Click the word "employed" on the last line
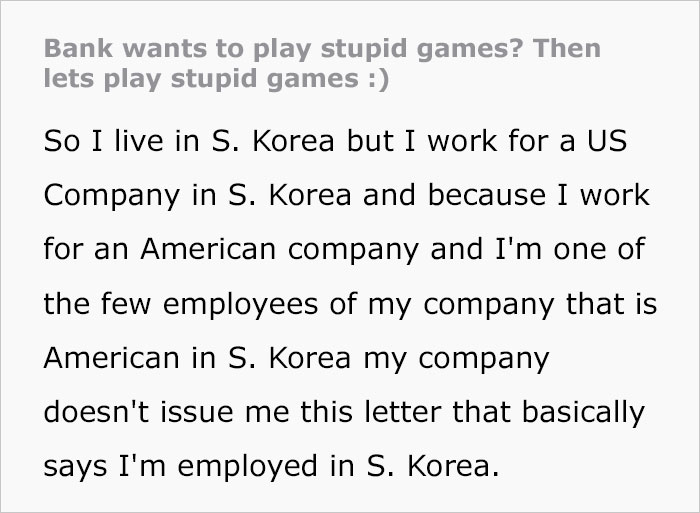The width and height of the screenshot is (700, 513). click(256, 464)
